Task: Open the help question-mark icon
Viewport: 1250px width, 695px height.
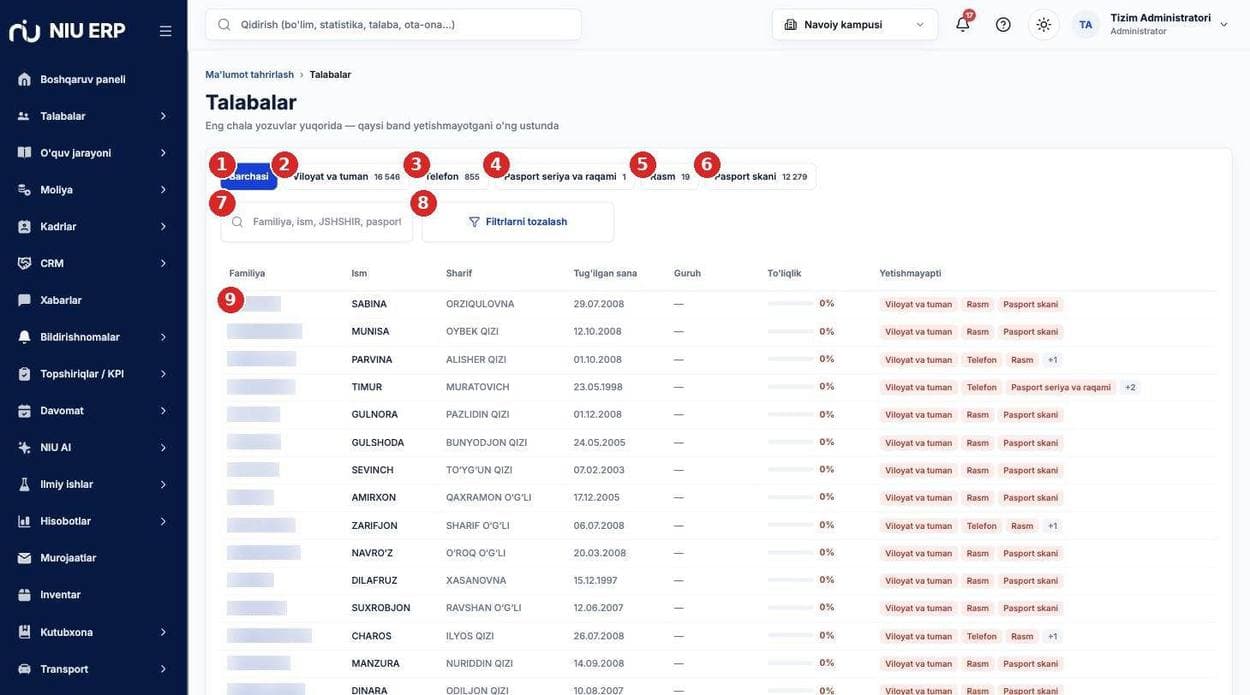Action: point(1003,24)
